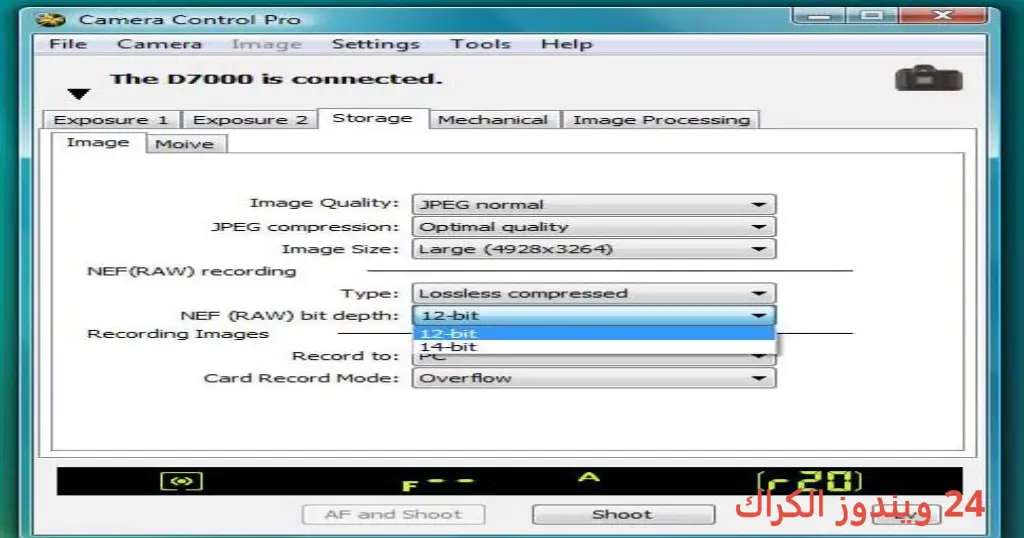Viewport: 1024px width, 538px height.
Task: Open the Card Record Mode Overflow dropdown
Action: coord(594,378)
